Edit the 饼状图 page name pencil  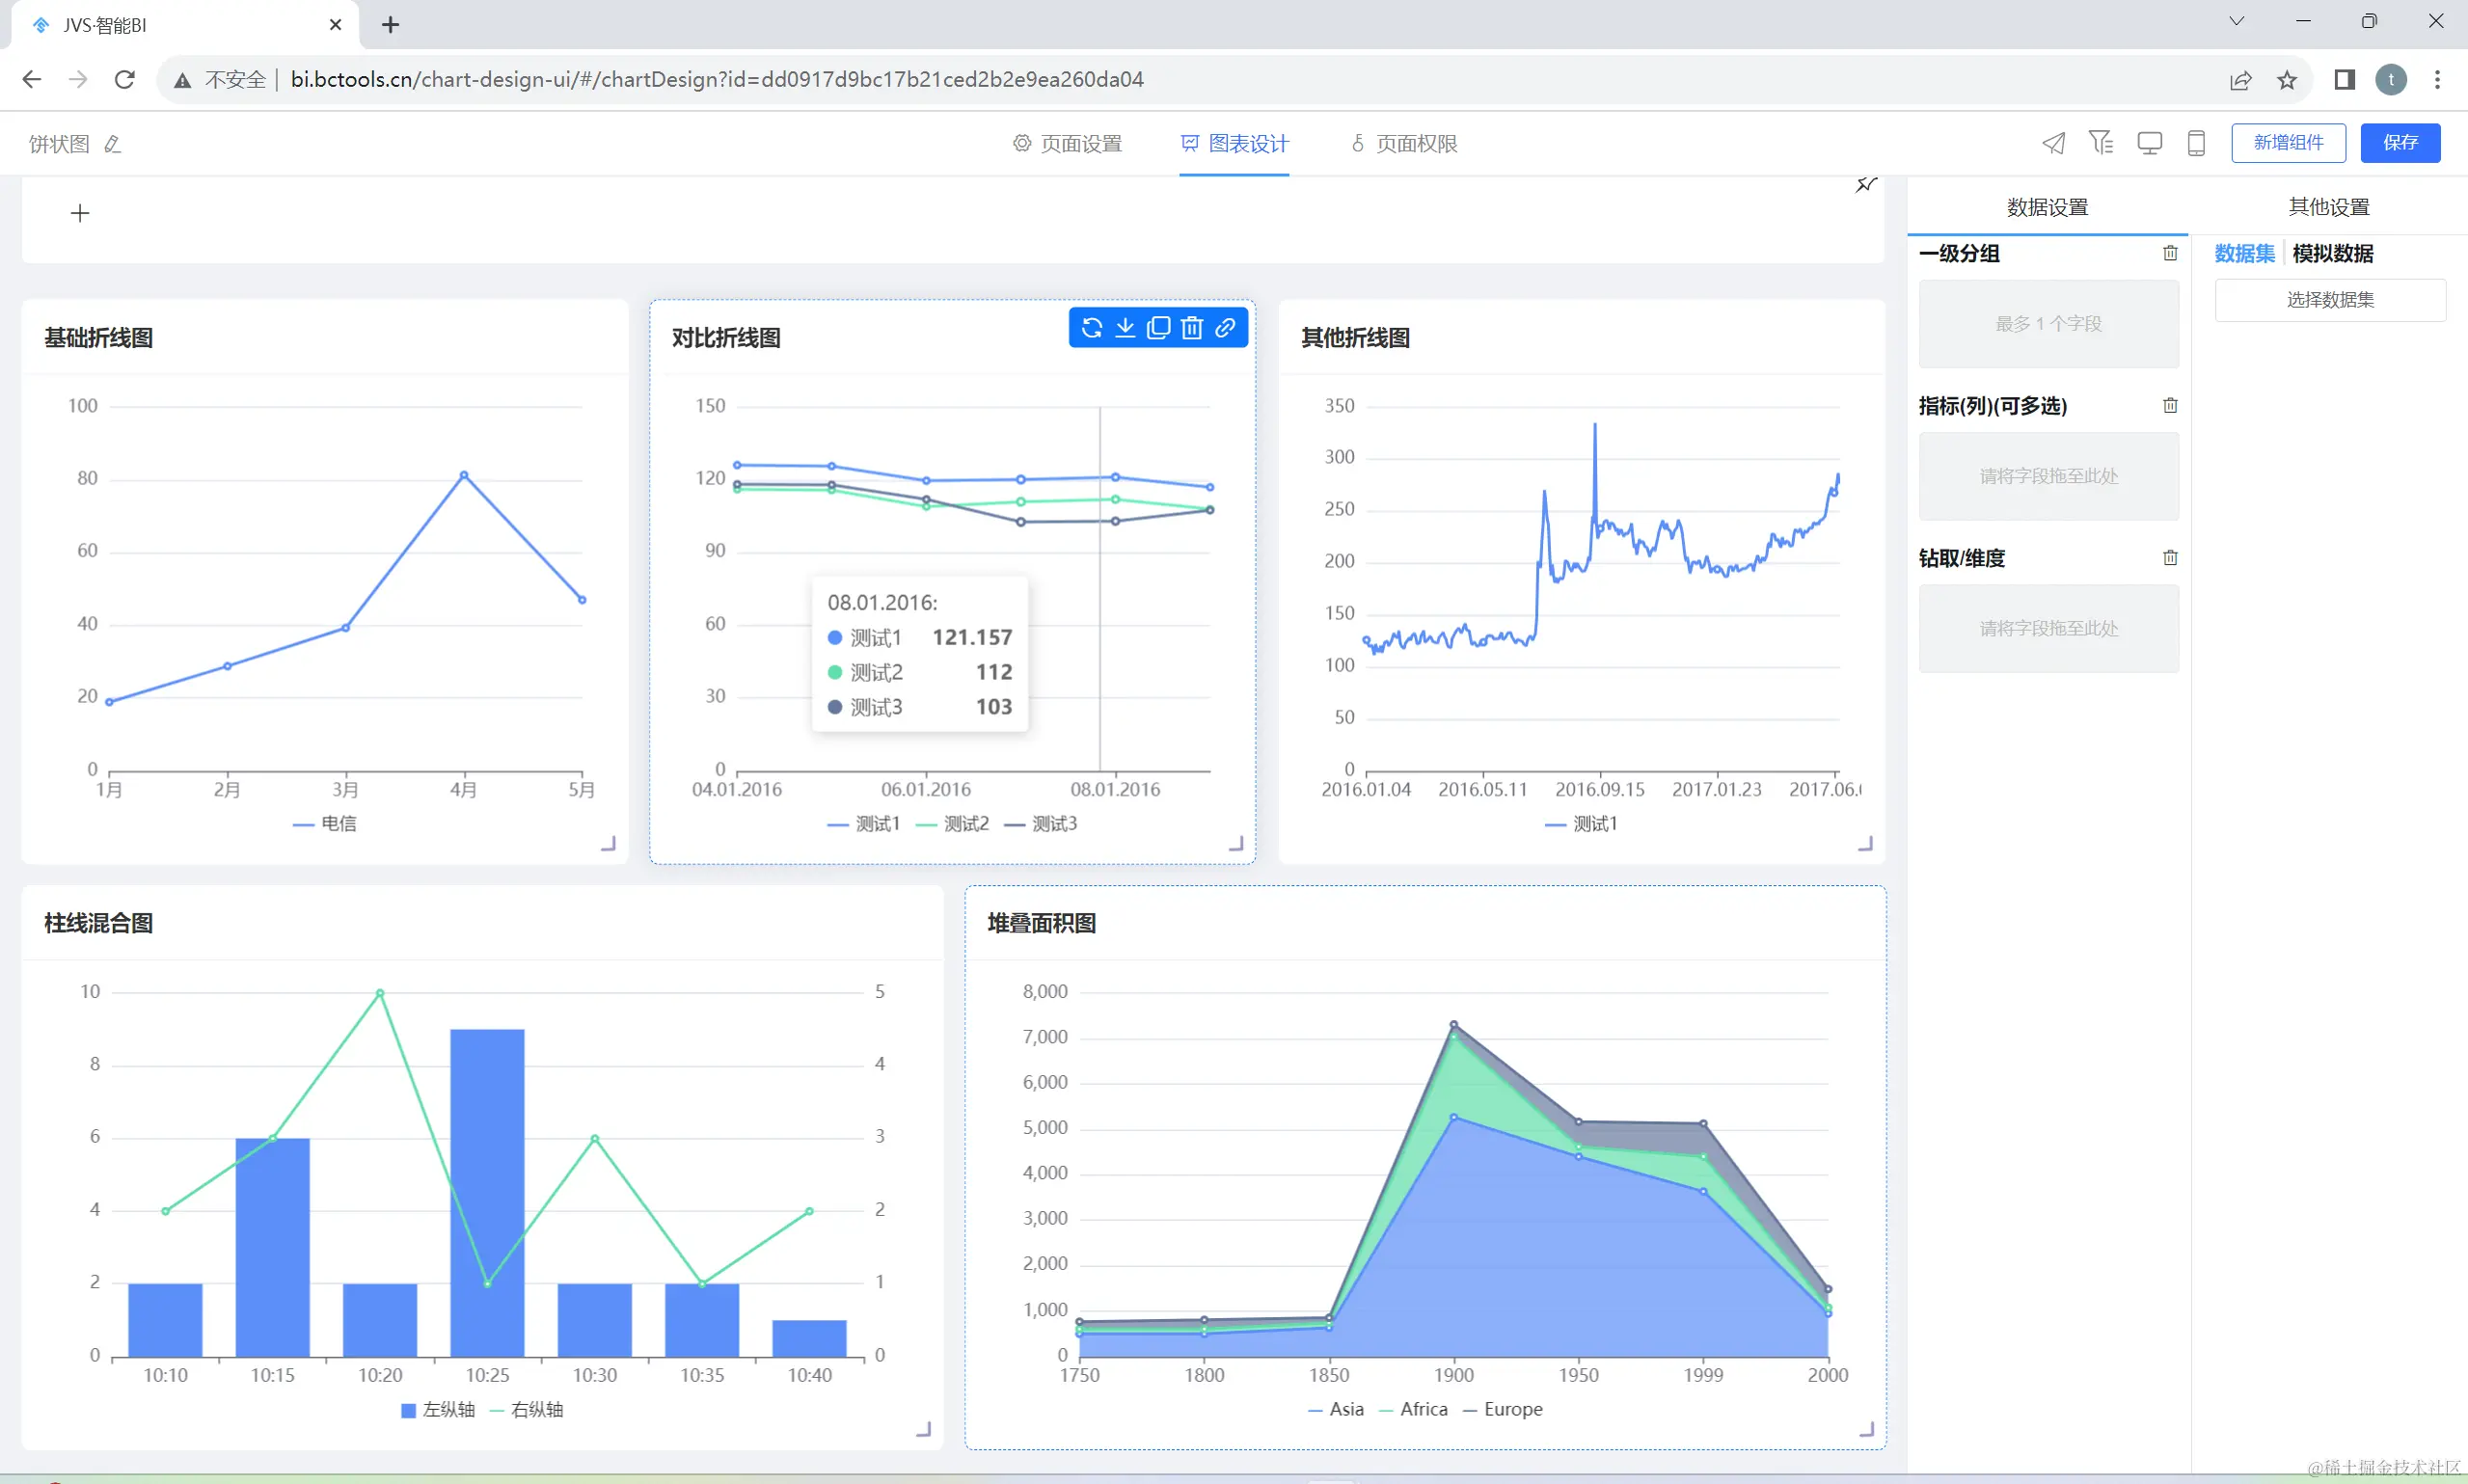point(113,144)
